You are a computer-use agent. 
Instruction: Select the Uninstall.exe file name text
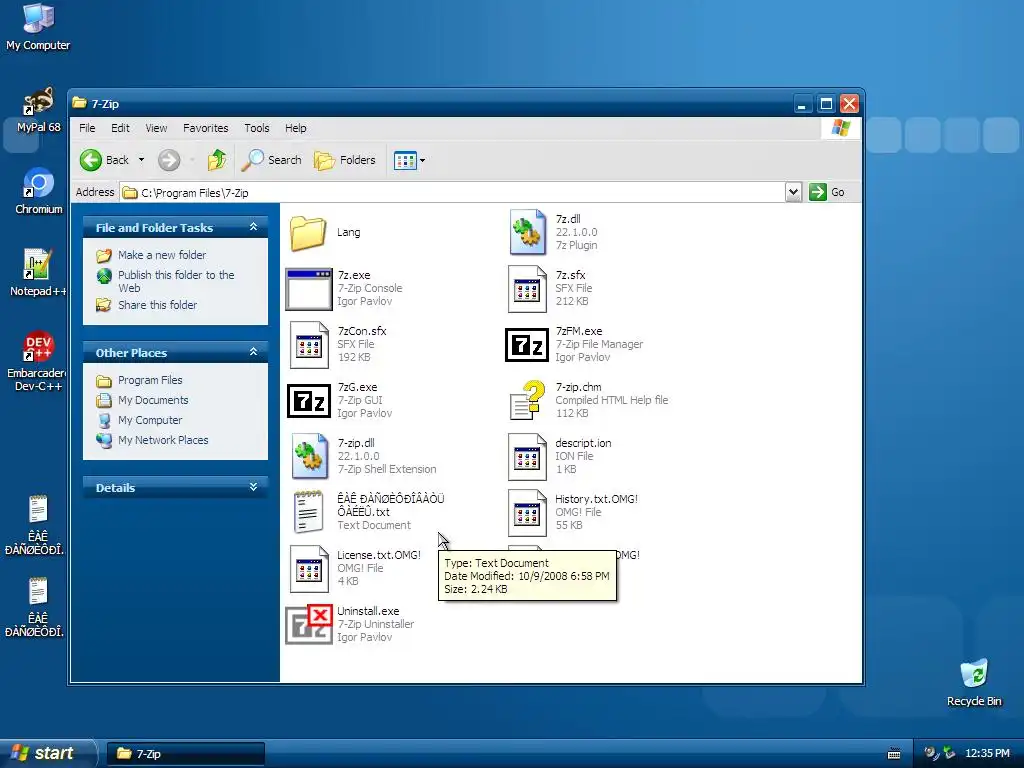(368, 611)
